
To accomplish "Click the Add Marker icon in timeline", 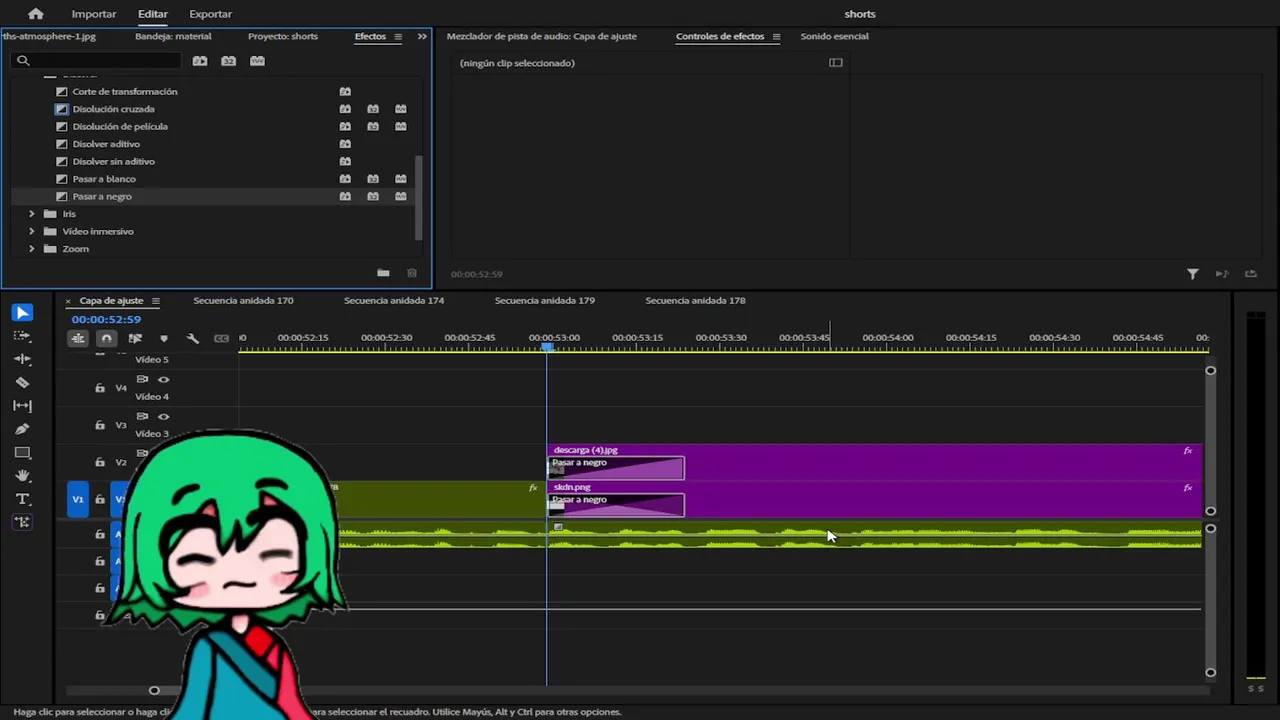I will (164, 338).
